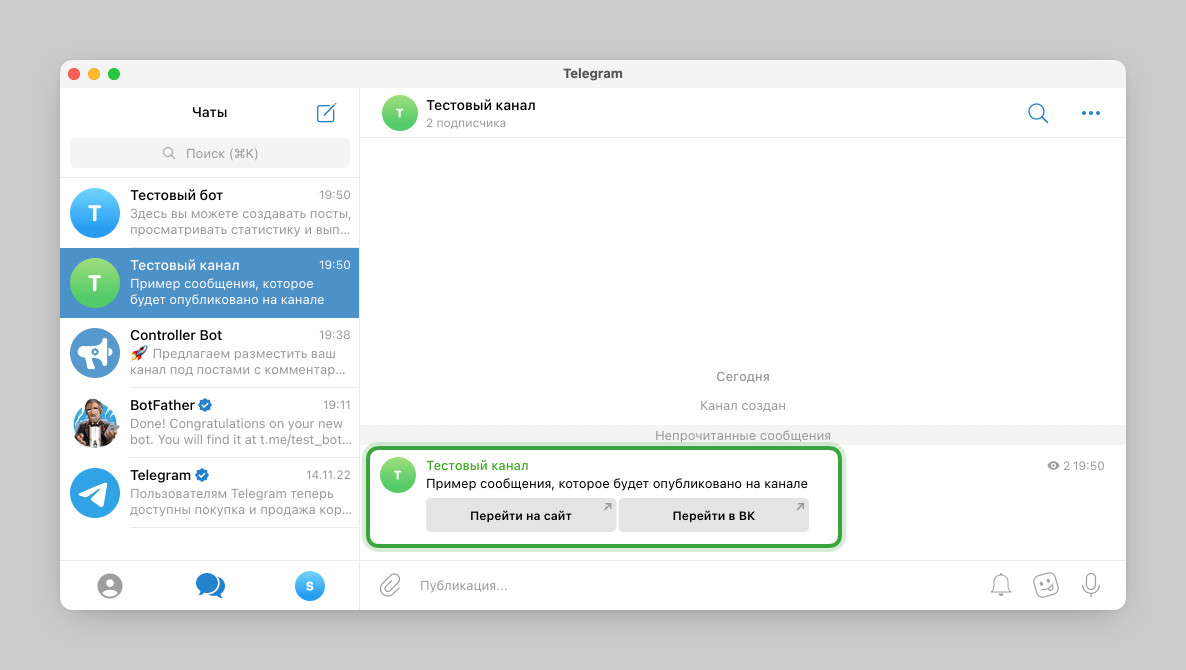Click the eye view counter on the message
The image size is (1186, 670).
[x=1052, y=465]
